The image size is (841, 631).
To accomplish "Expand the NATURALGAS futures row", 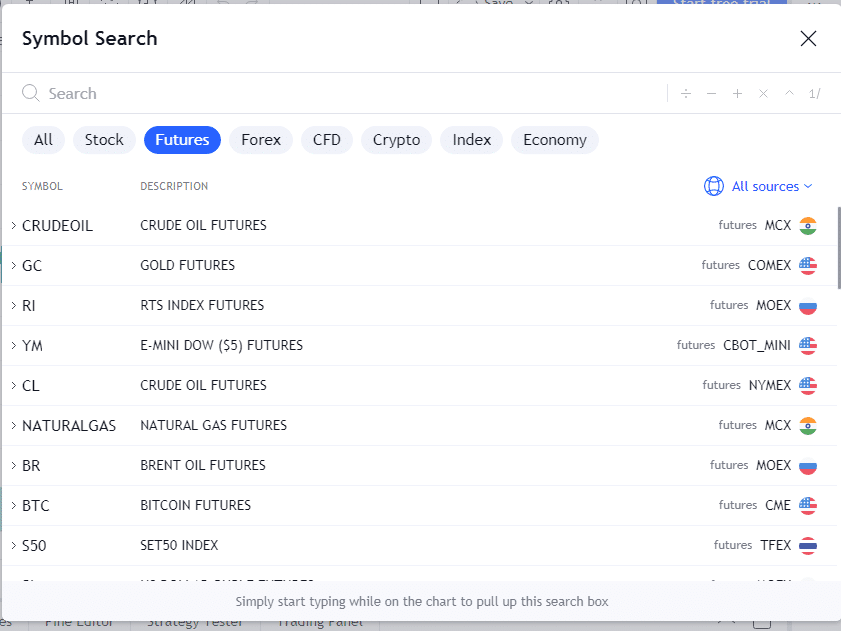I will point(13,425).
